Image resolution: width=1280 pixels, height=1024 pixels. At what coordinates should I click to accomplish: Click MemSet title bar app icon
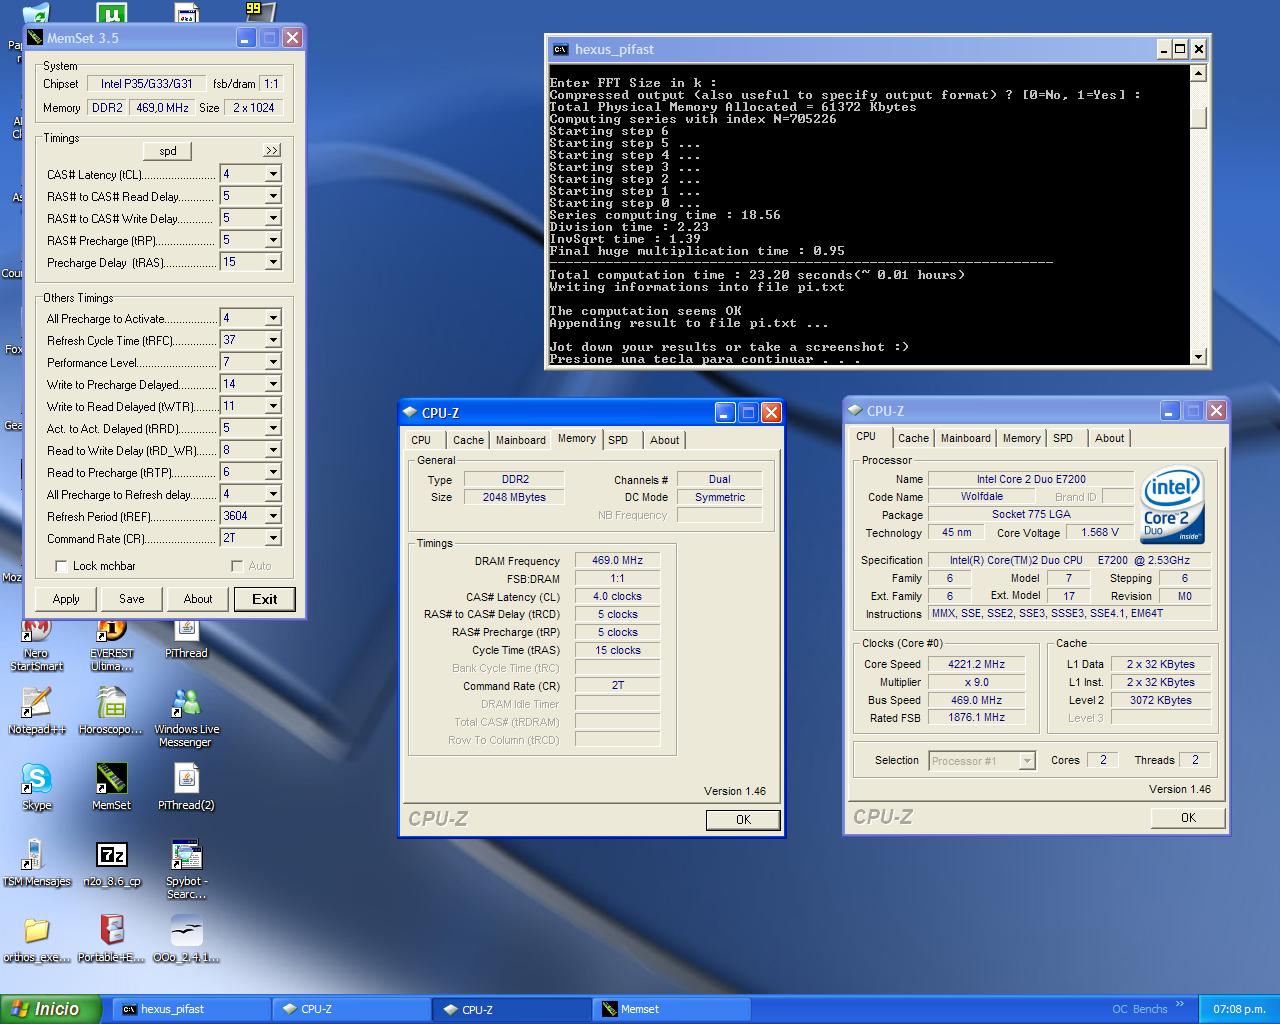pyautogui.click(x=35, y=38)
